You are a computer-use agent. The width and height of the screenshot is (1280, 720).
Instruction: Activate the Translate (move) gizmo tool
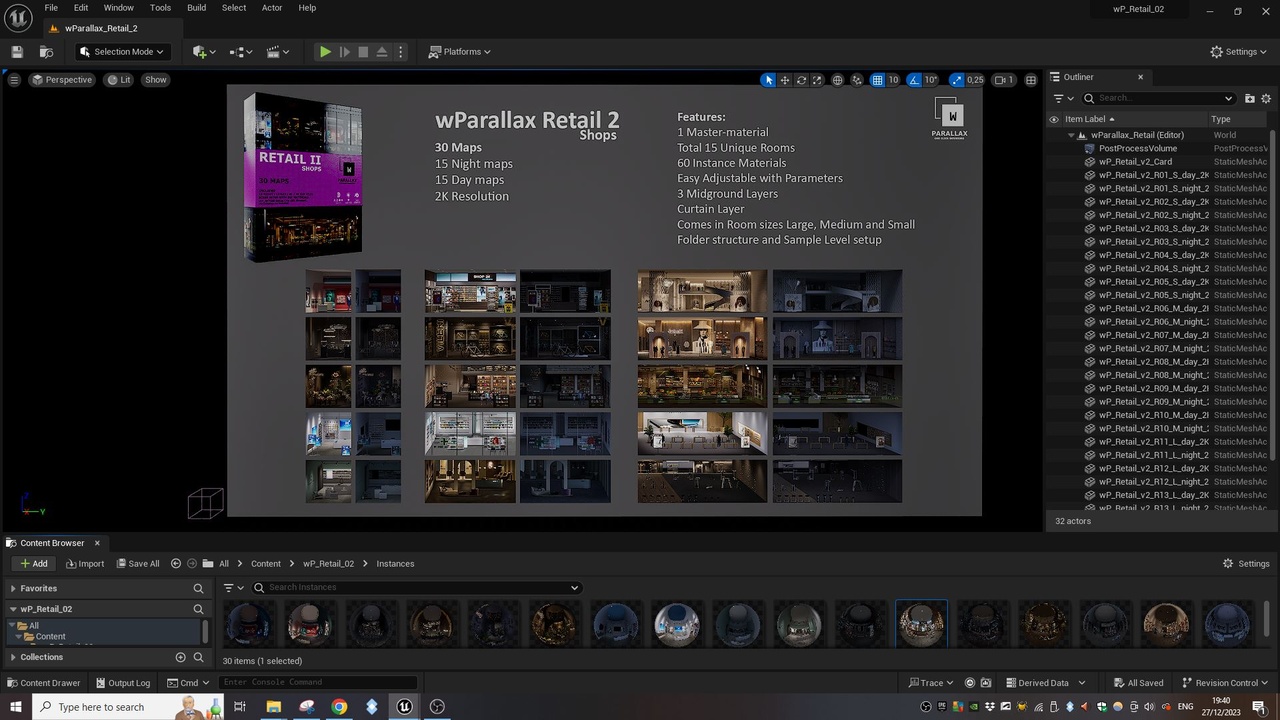[785, 80]
